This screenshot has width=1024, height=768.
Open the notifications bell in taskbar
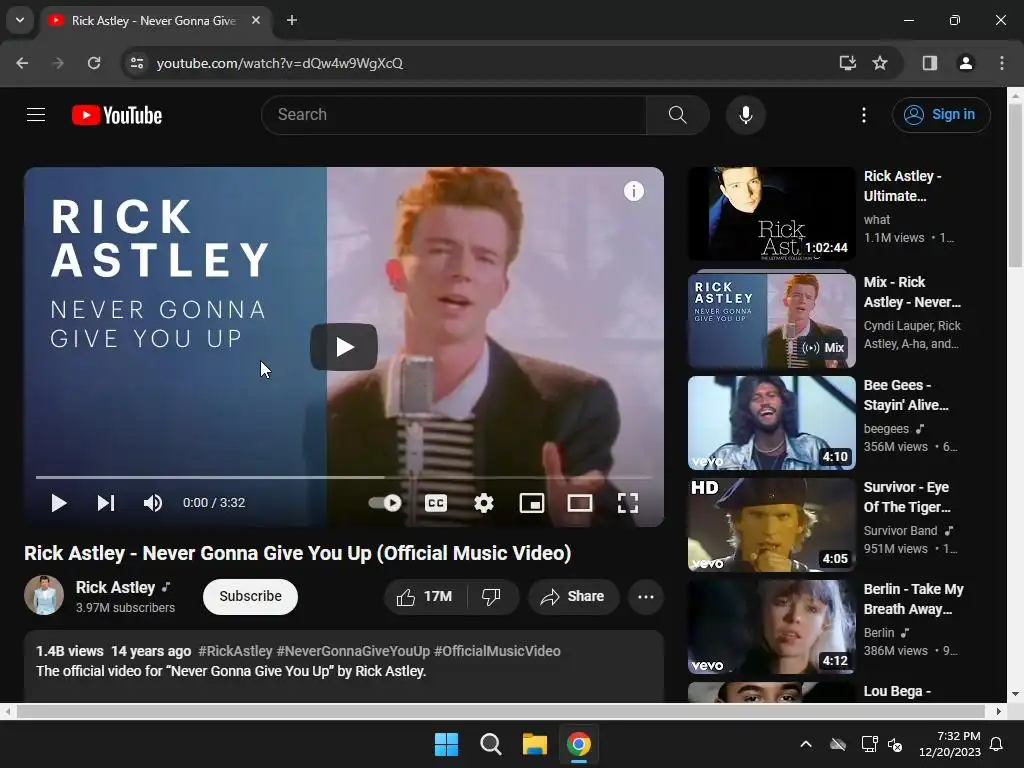(997, 744)
